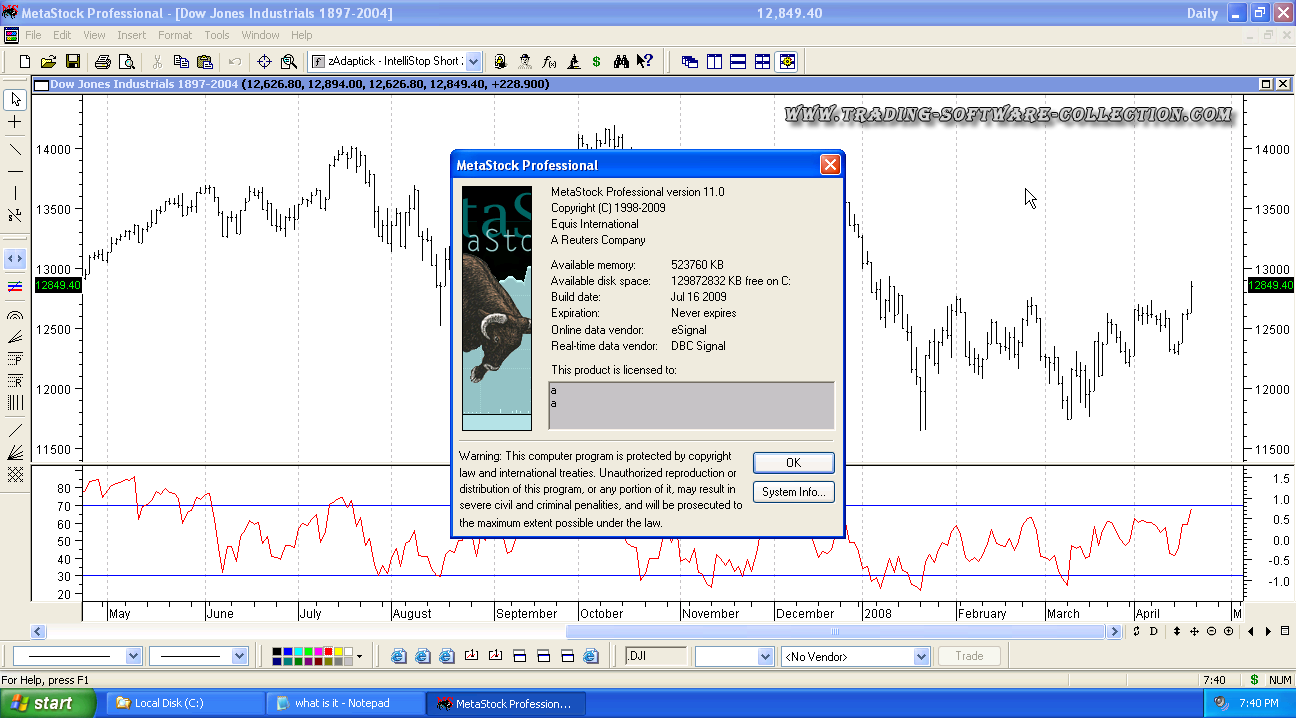This screenshot has width=1296, height=718.
Task: Click the Save floppy disk icon
Action: (73, 61)
